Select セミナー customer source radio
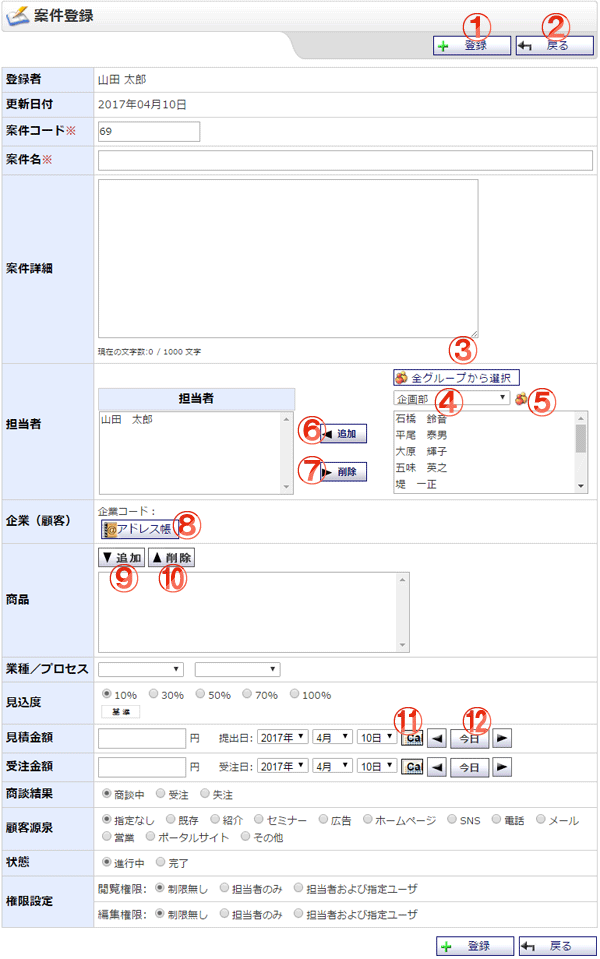The height and width of the screenshot is (959, 600). (x=259, y=819)
